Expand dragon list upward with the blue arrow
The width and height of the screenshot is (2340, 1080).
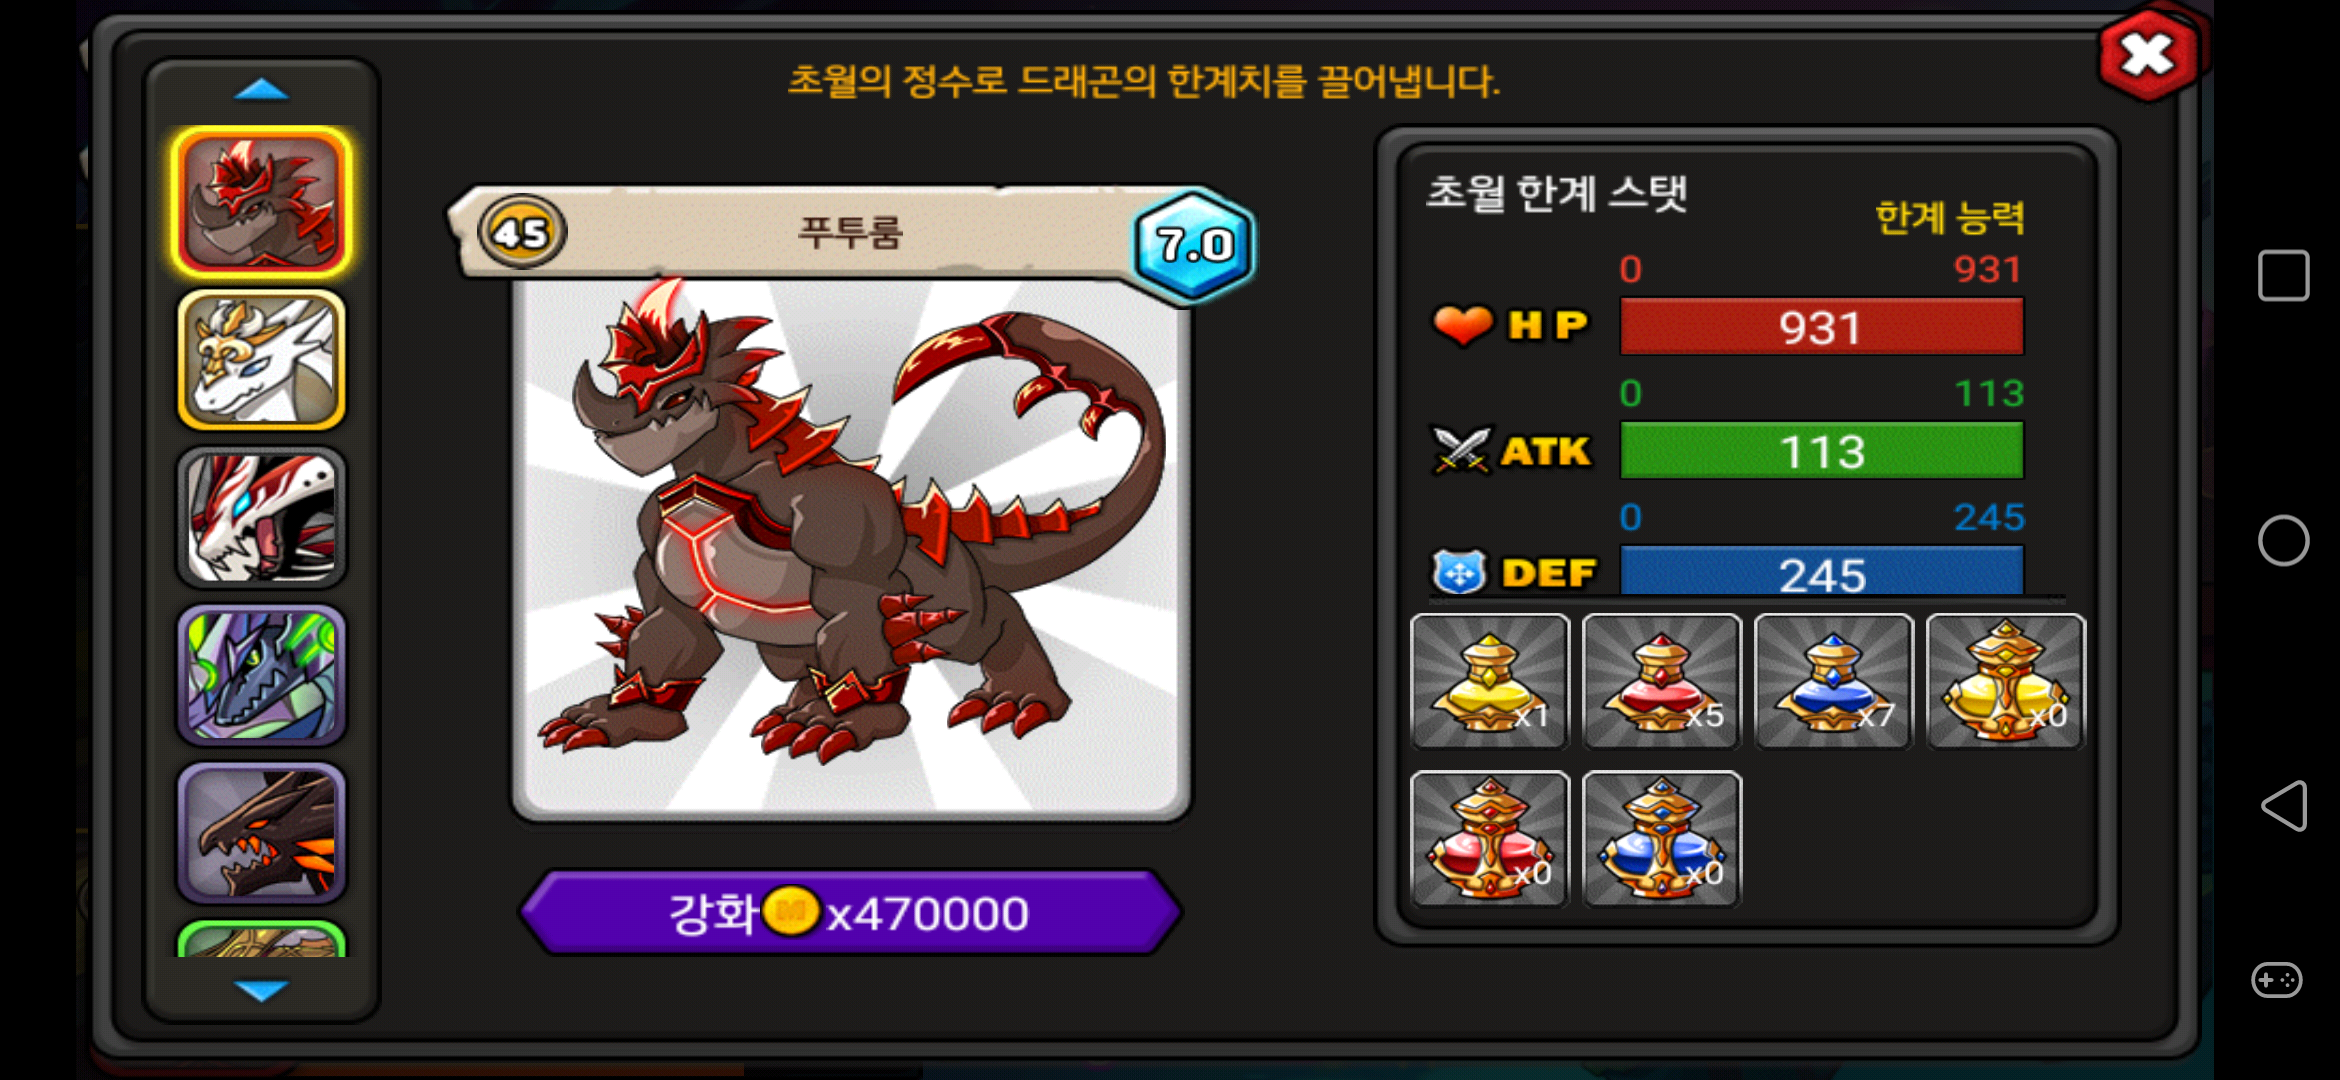[x=261, y=90]
